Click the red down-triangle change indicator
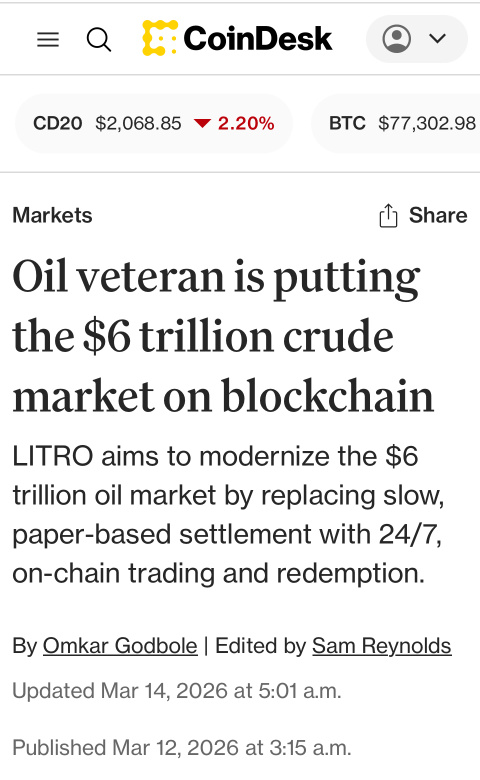This screenshot has width=480, height=780. [202, 123]
